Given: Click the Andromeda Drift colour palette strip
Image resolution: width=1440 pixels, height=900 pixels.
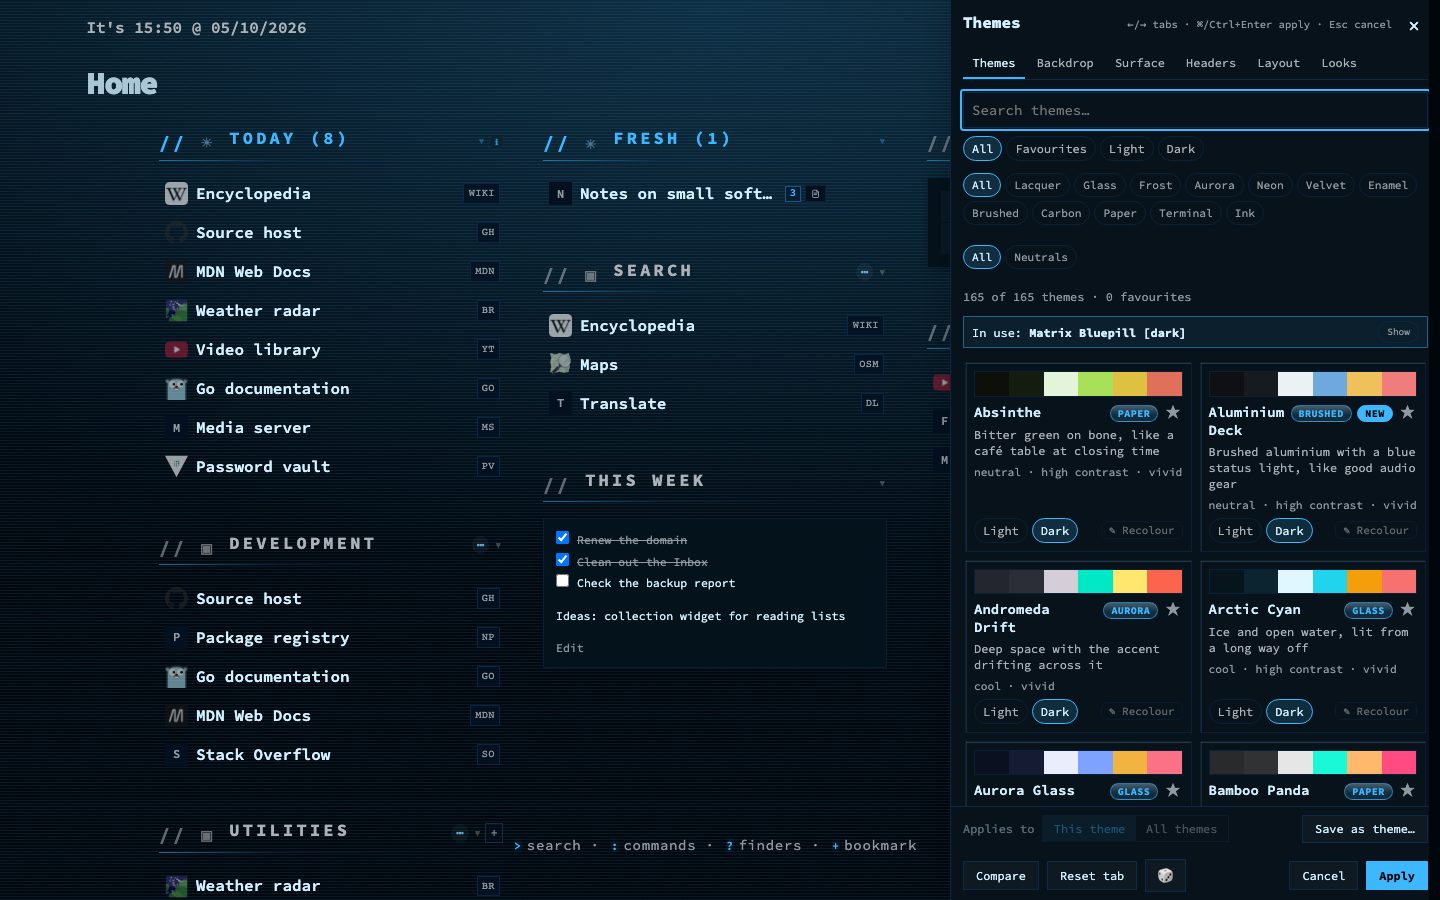Looking at the screenshot, I should point(1078,581).
